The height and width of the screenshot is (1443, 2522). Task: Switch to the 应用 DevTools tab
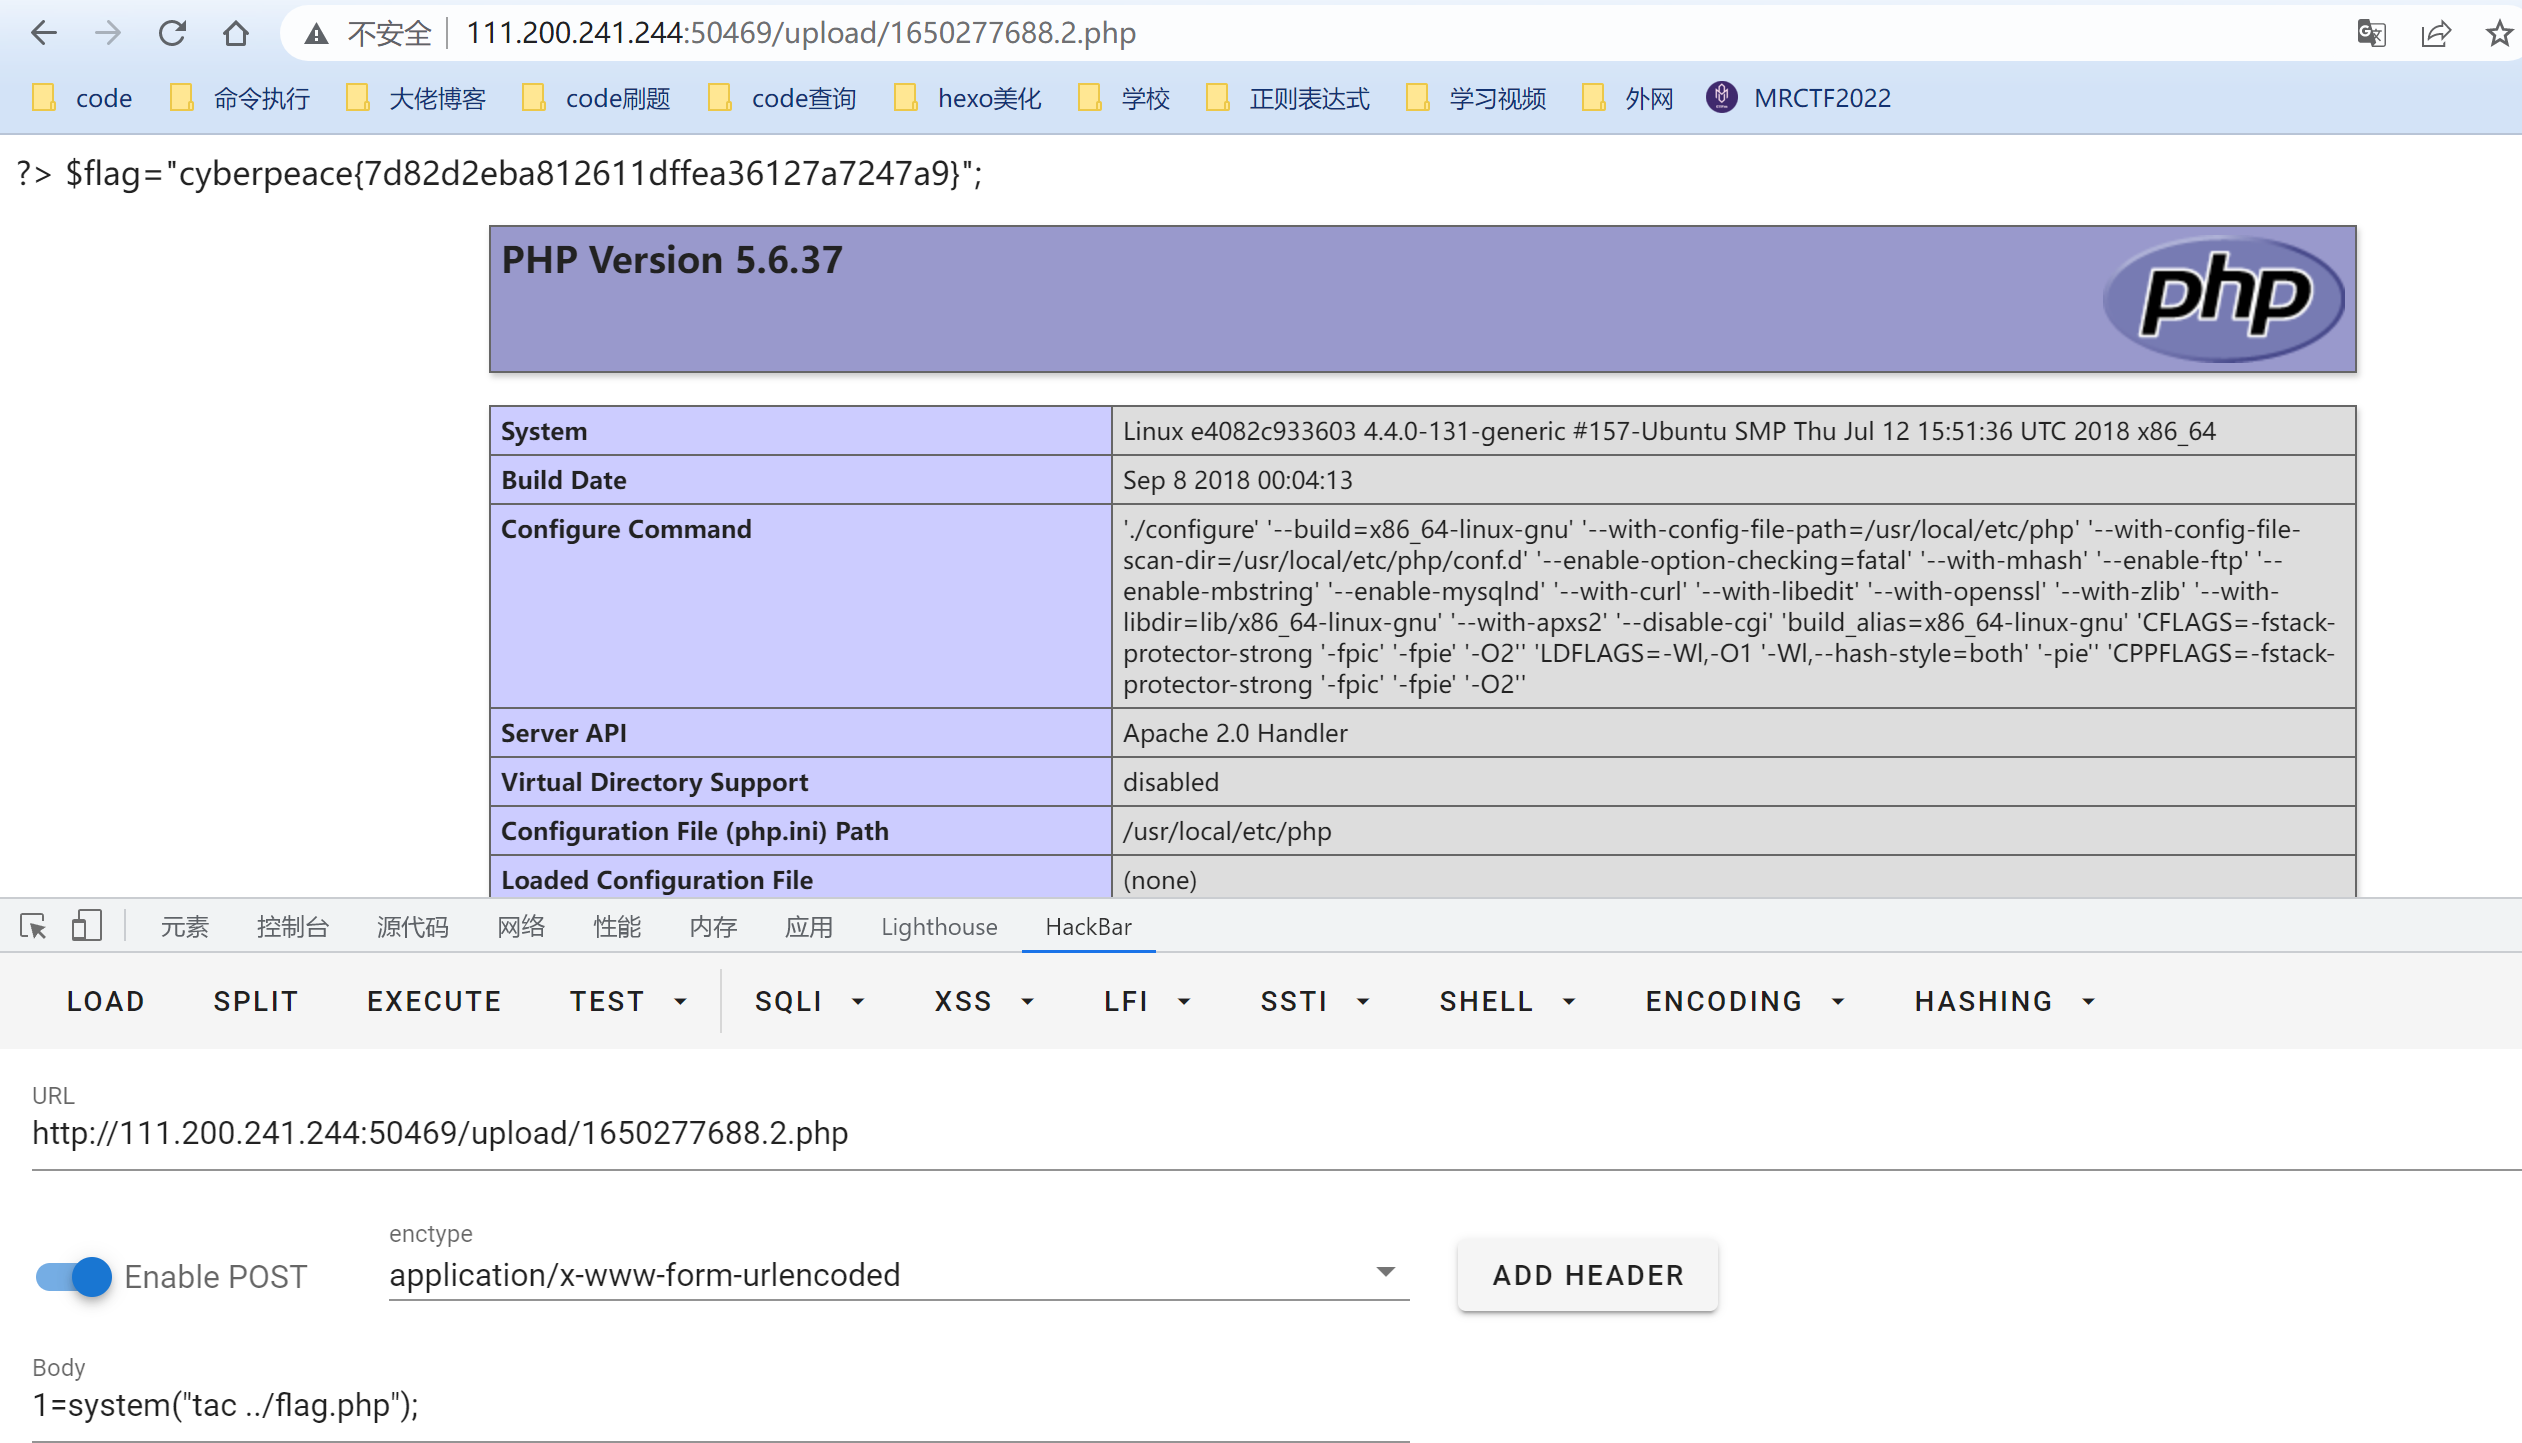click(809, 927)
